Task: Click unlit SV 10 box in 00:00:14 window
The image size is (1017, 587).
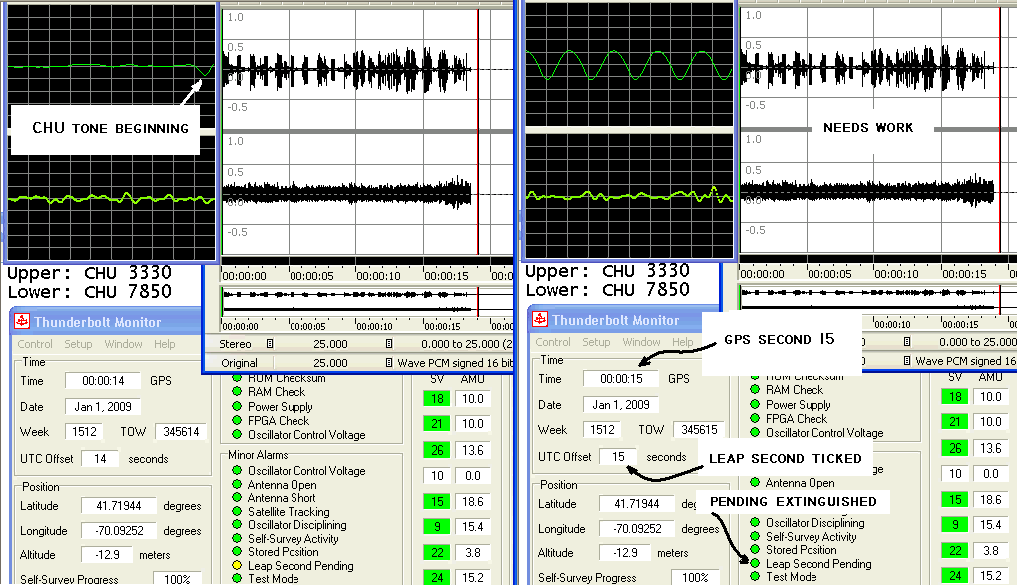Action: pyautogui.click(x=437, y=475)
